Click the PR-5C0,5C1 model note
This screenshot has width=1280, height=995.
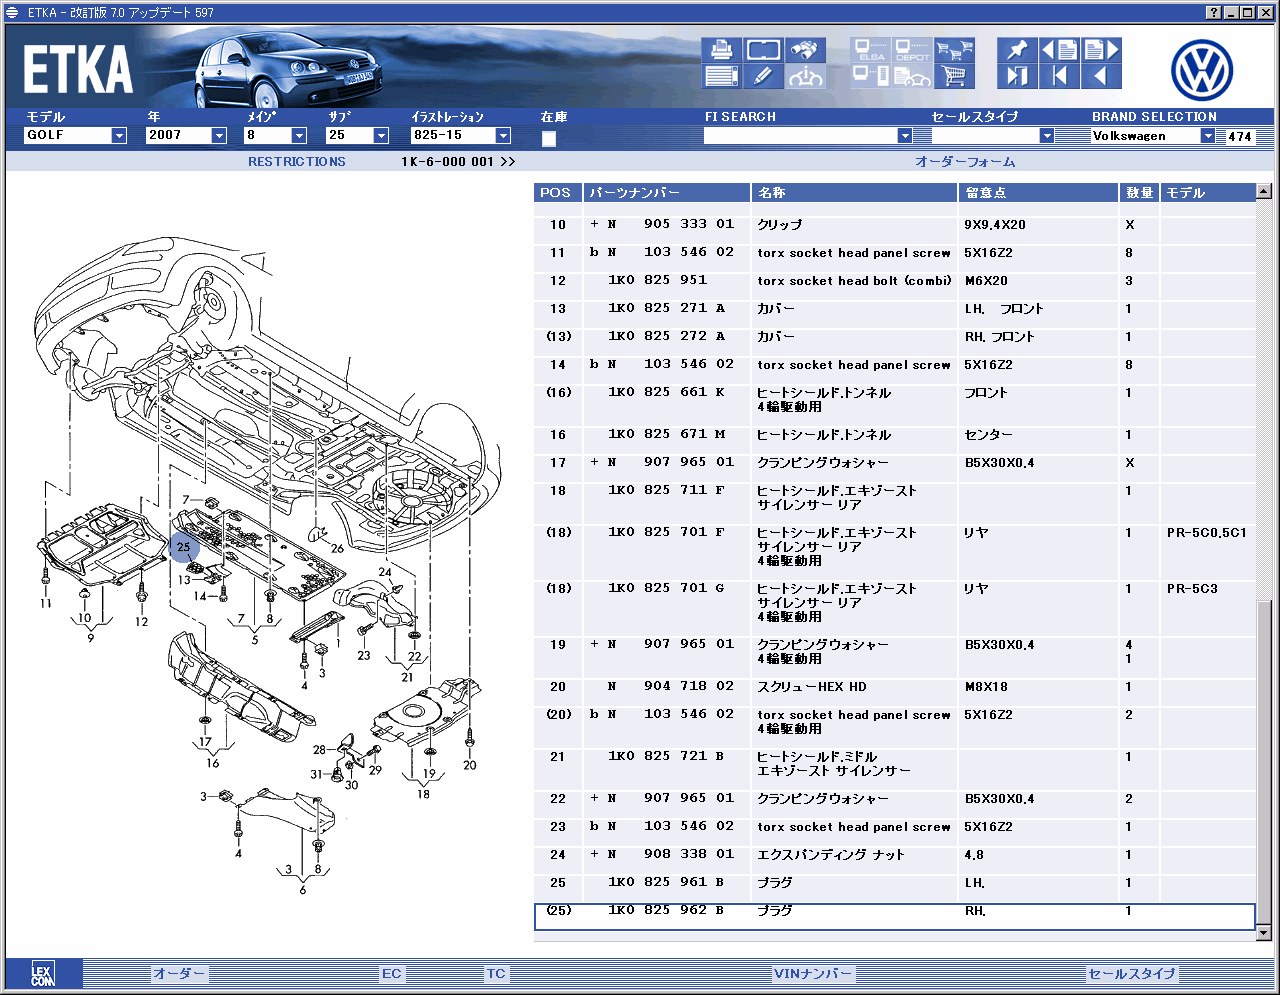click(x=1207, y=533)
